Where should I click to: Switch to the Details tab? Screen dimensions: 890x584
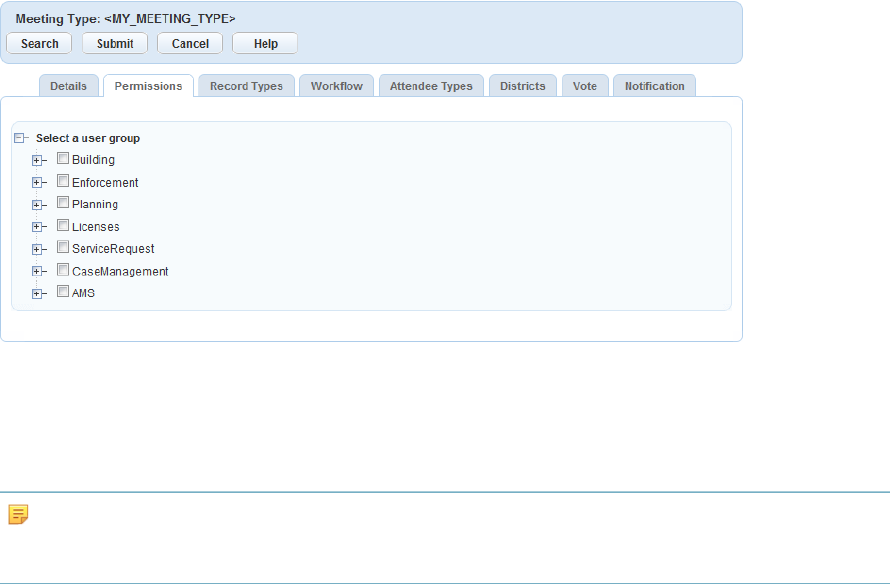coord(69,86)
